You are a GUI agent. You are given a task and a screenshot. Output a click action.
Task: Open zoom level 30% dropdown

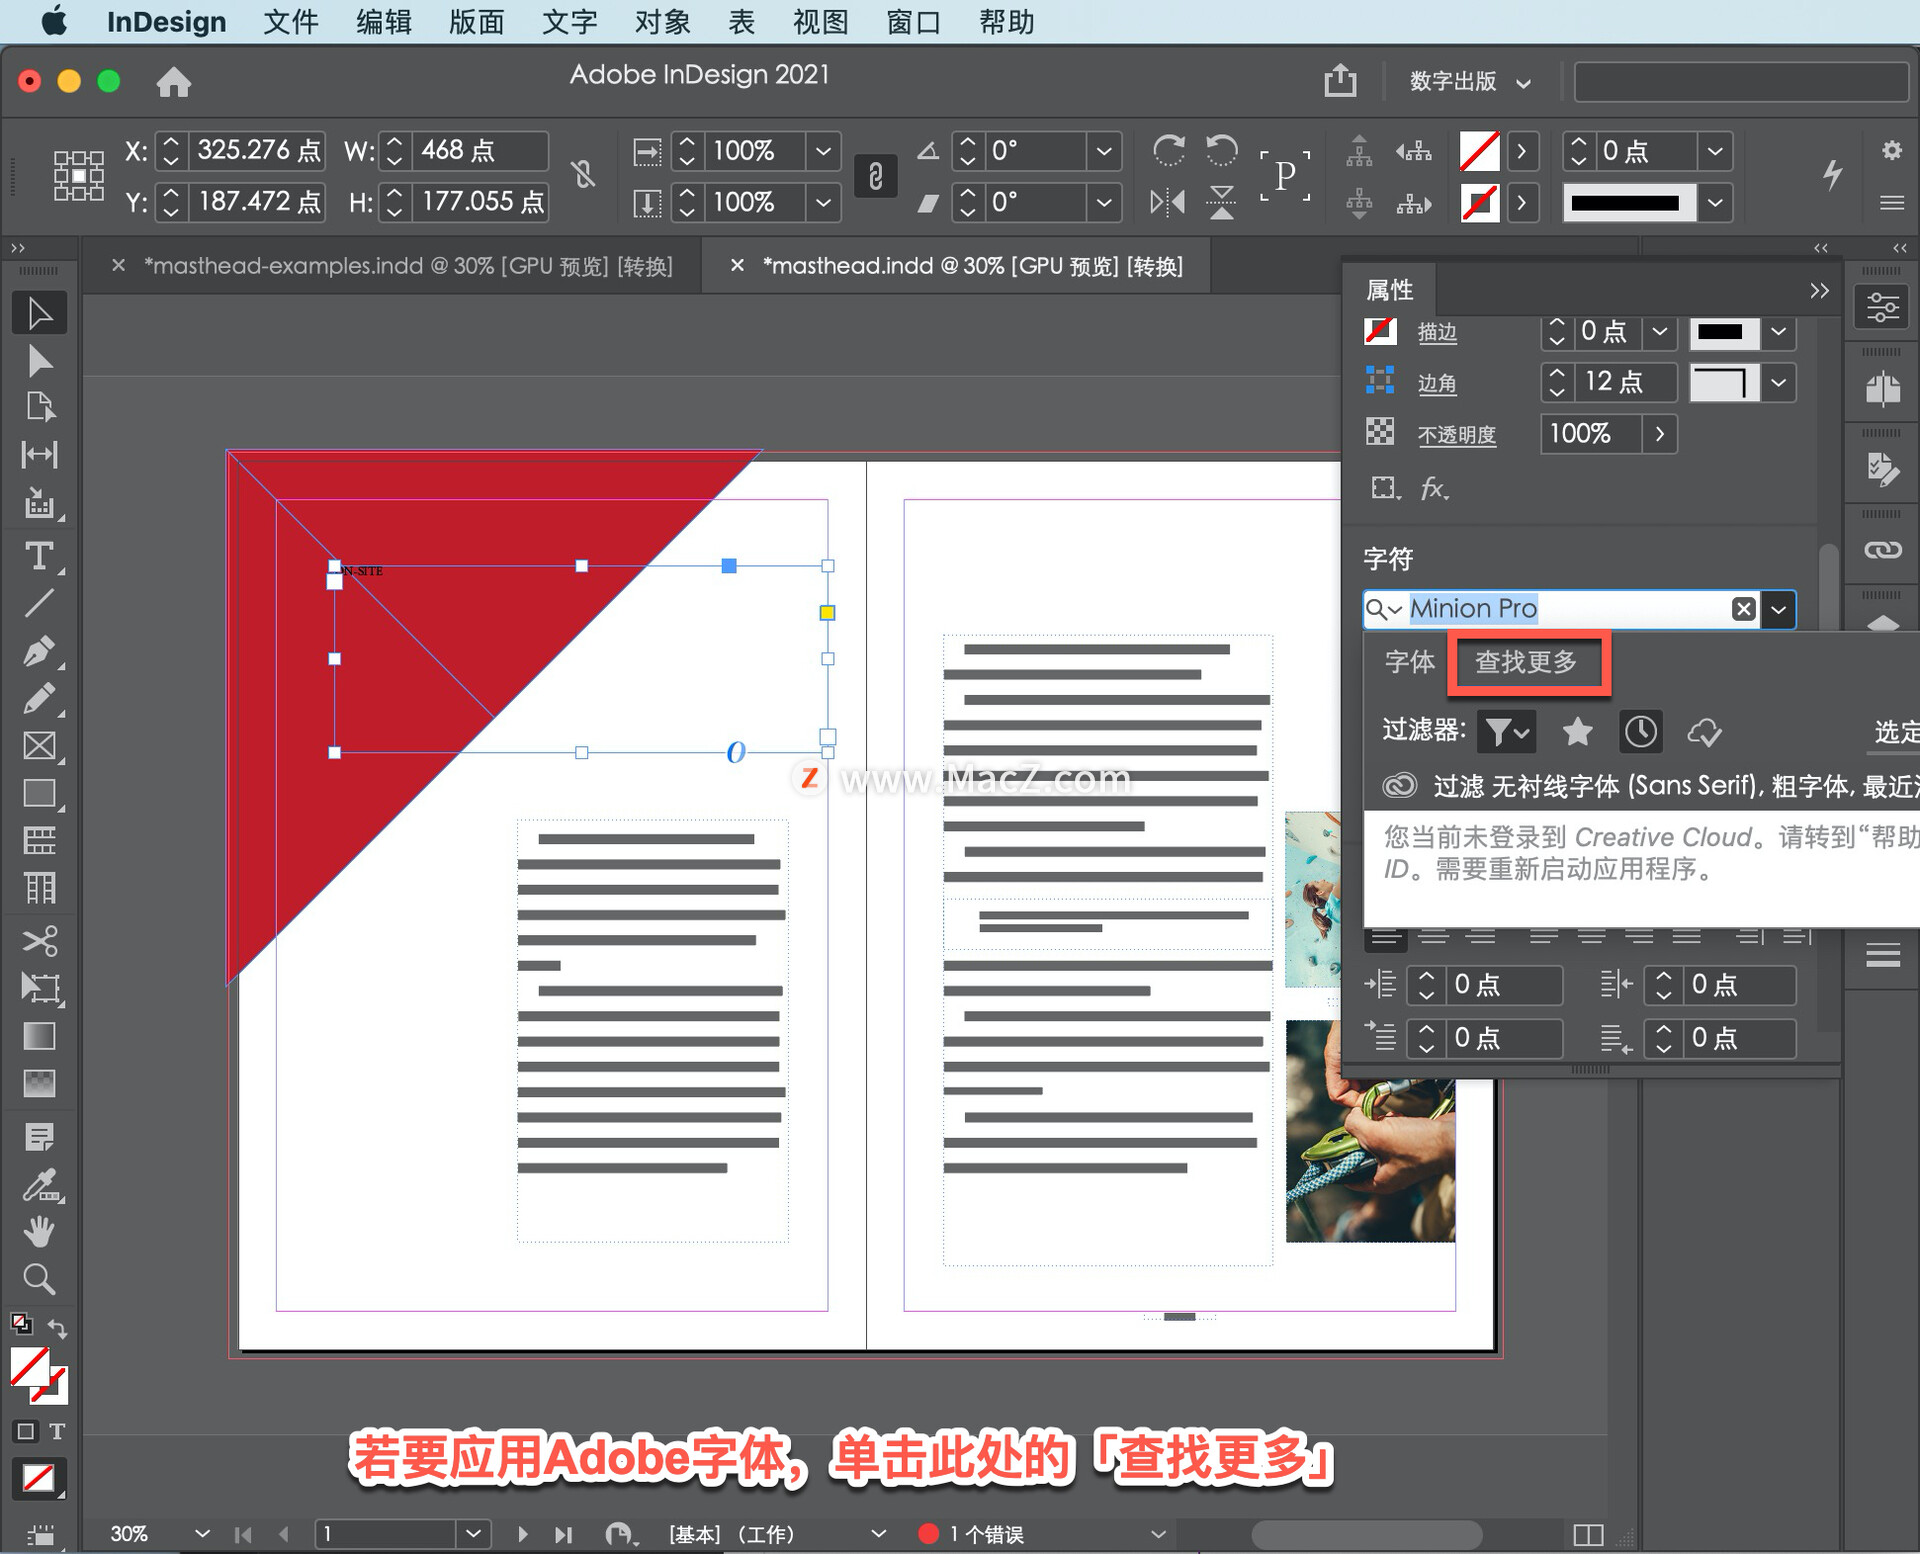[202, 1533]
